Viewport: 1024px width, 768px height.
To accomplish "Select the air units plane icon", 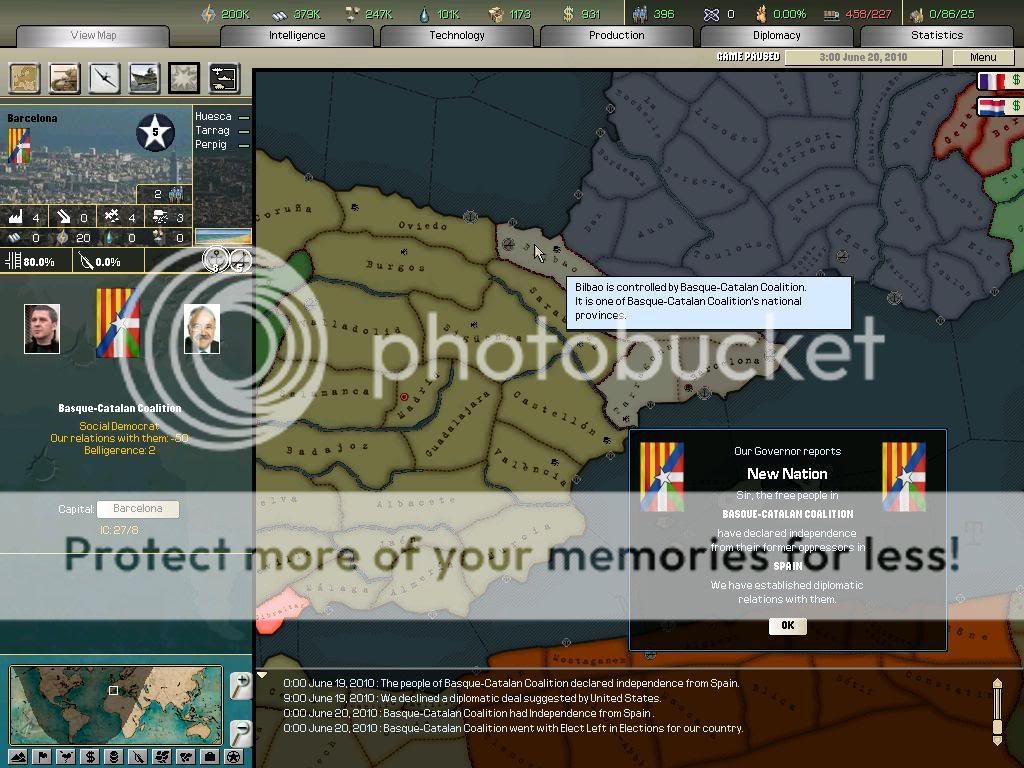I will [105, 78].
